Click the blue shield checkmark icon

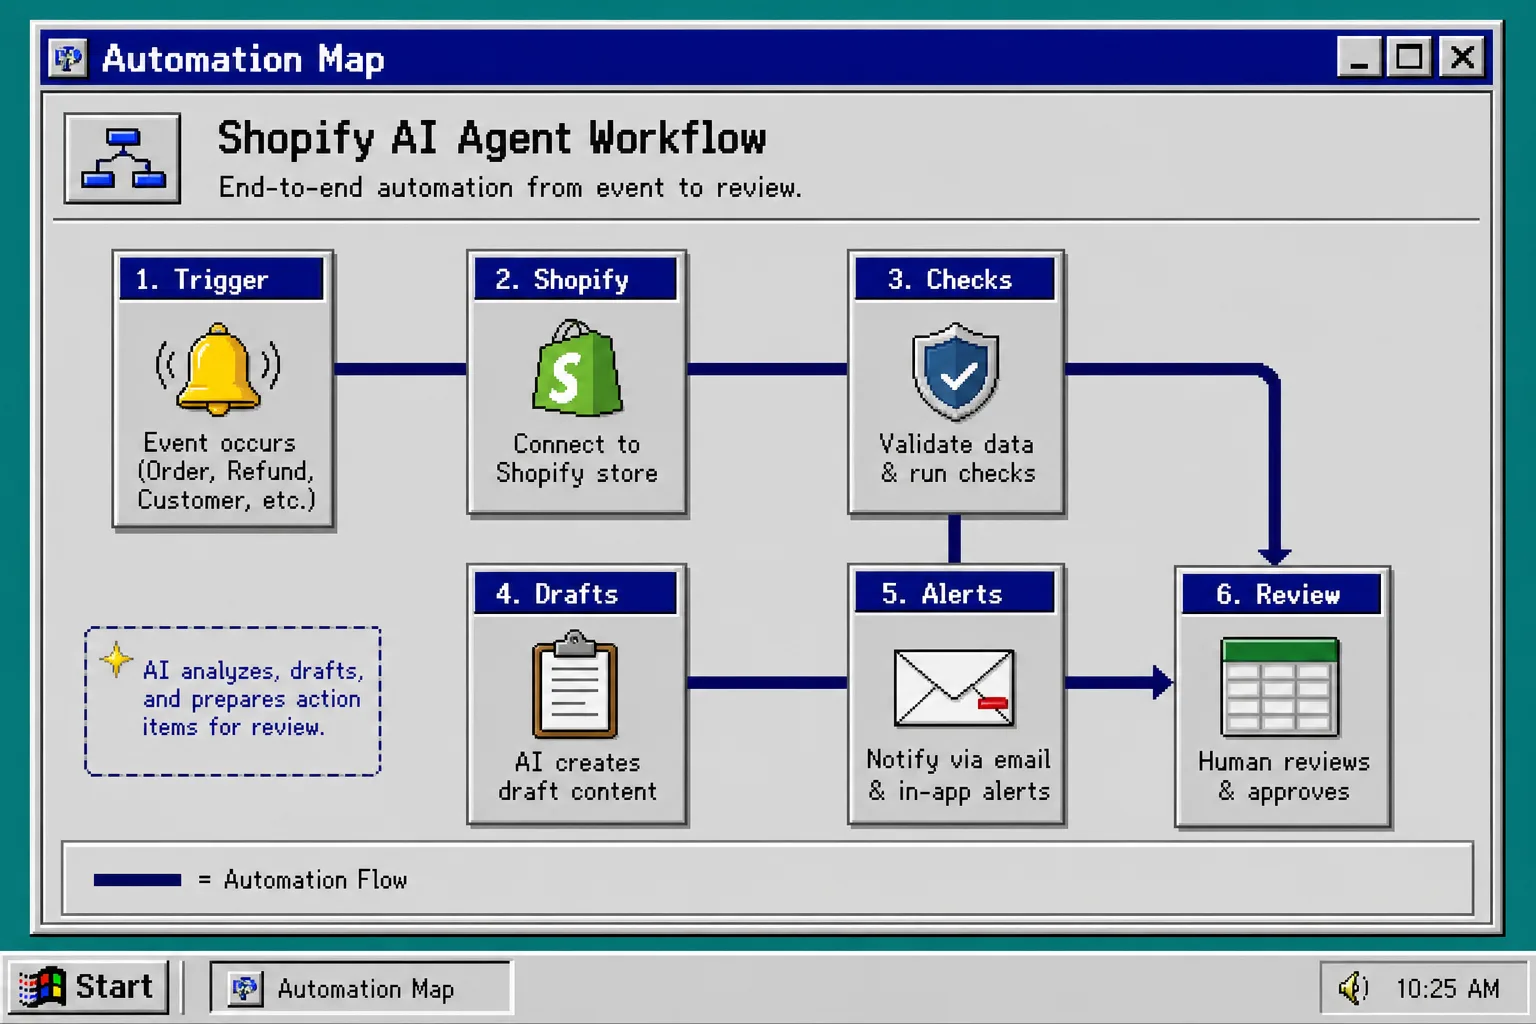click(x=956, y=371)
